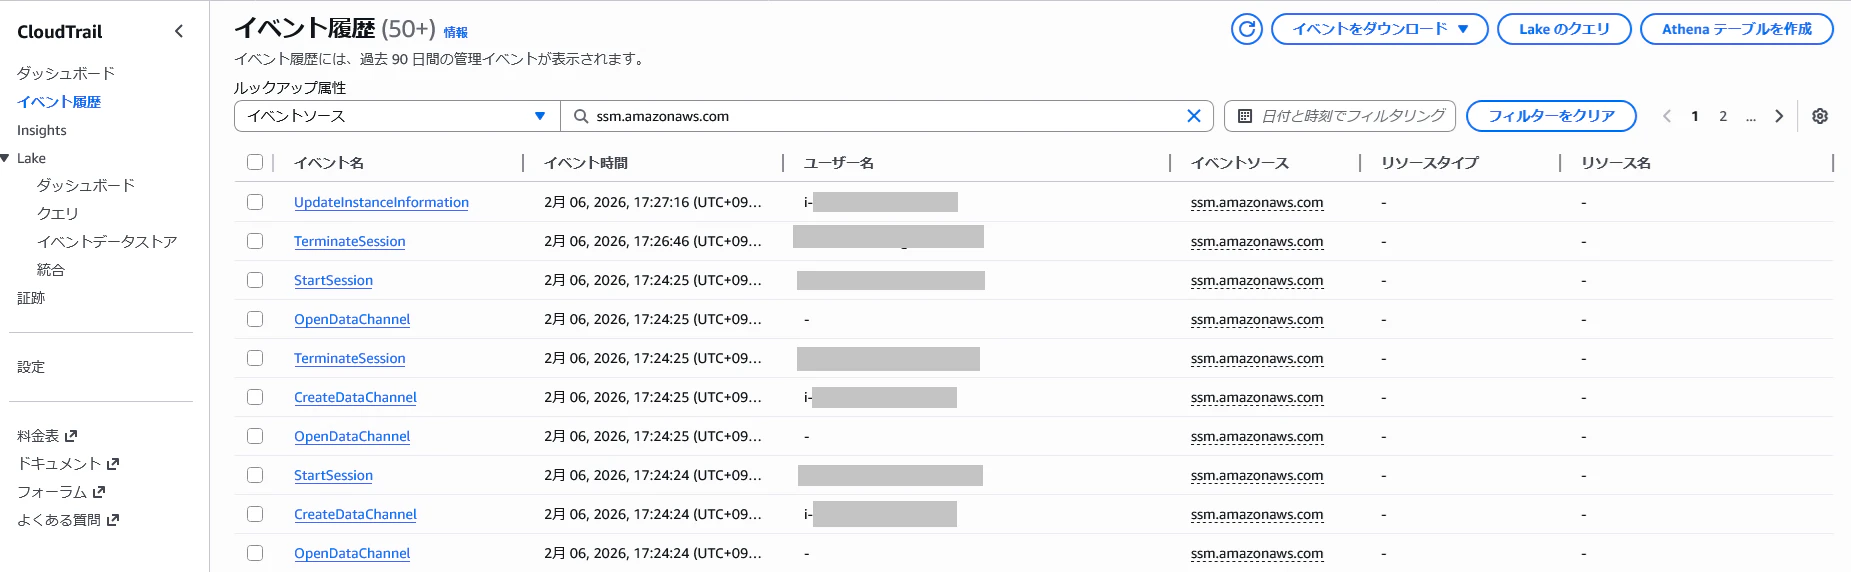
Task: Click the イベント時間 column header
Action: pos(586,162)
